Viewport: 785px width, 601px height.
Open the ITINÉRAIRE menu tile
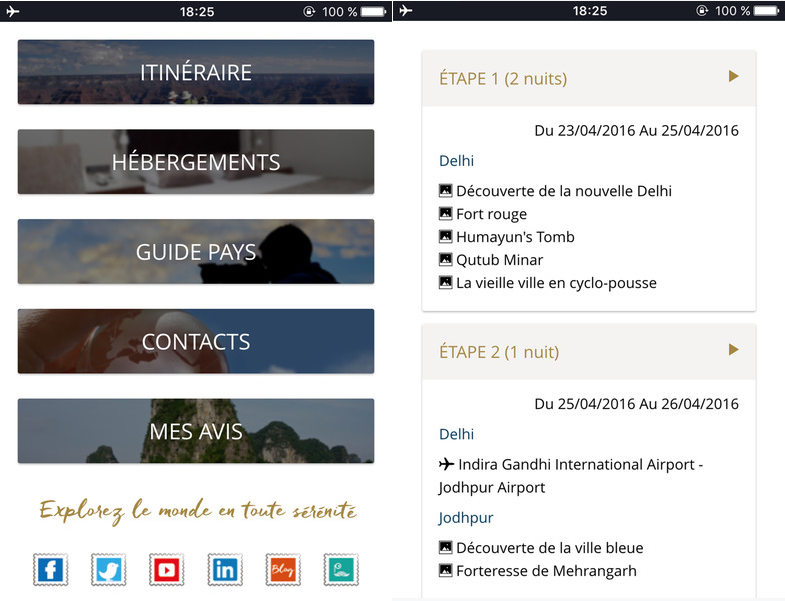click(196, 72)
